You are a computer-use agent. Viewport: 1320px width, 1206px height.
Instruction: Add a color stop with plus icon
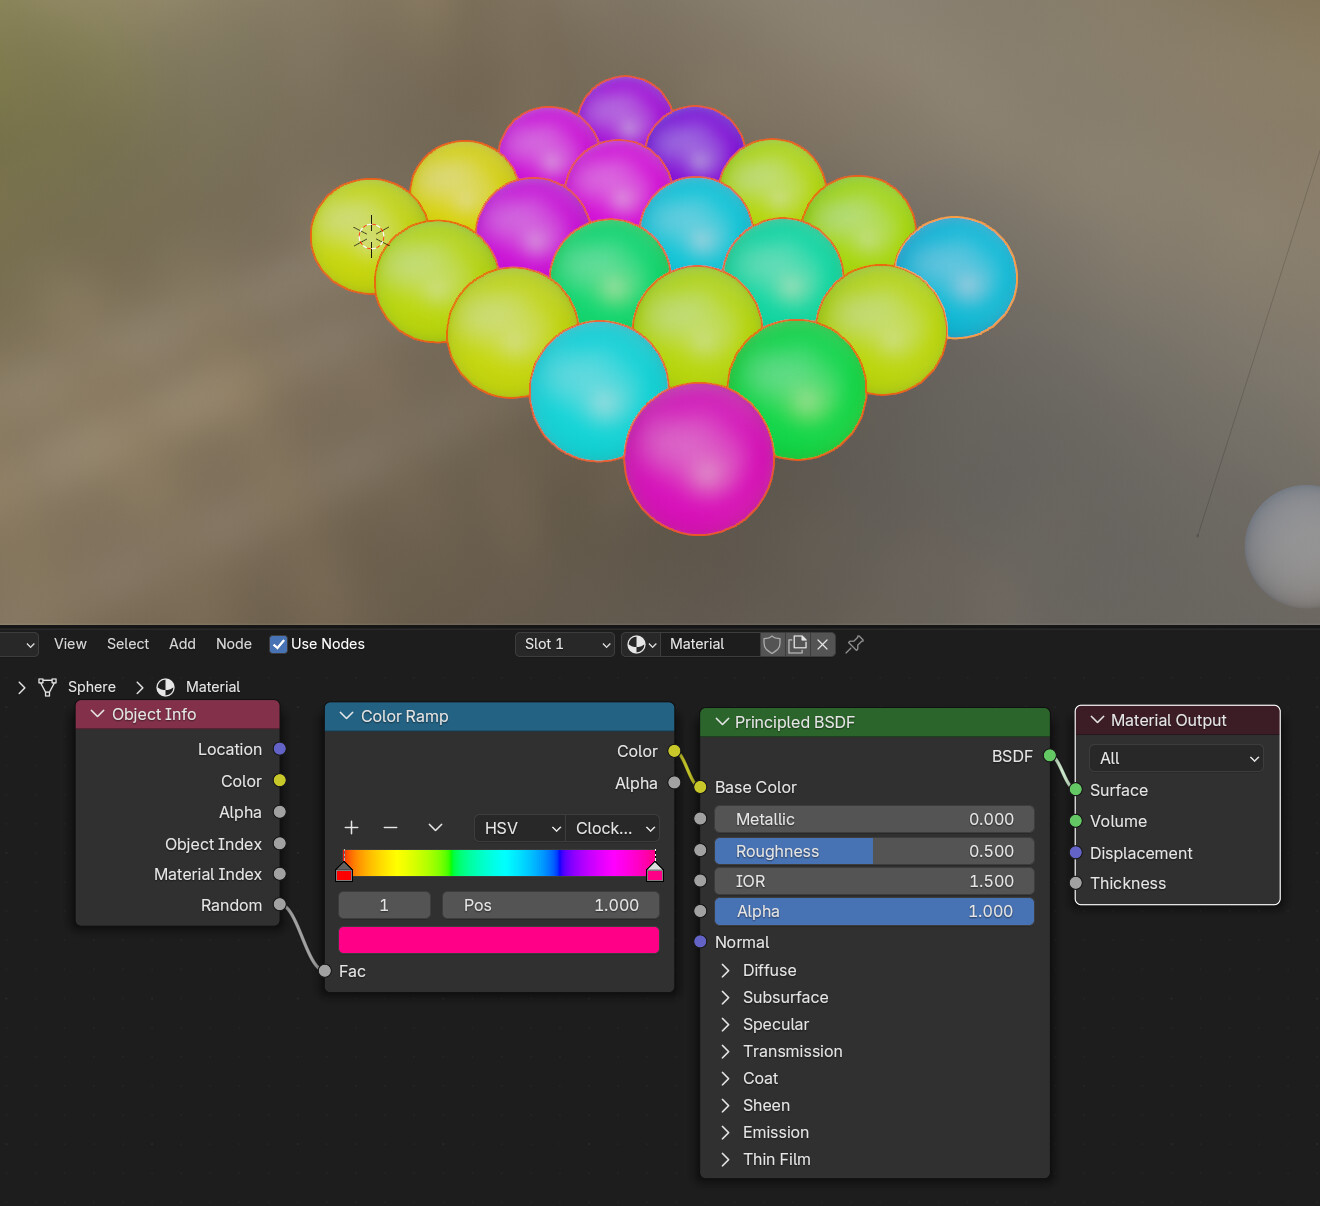(351, 828)
